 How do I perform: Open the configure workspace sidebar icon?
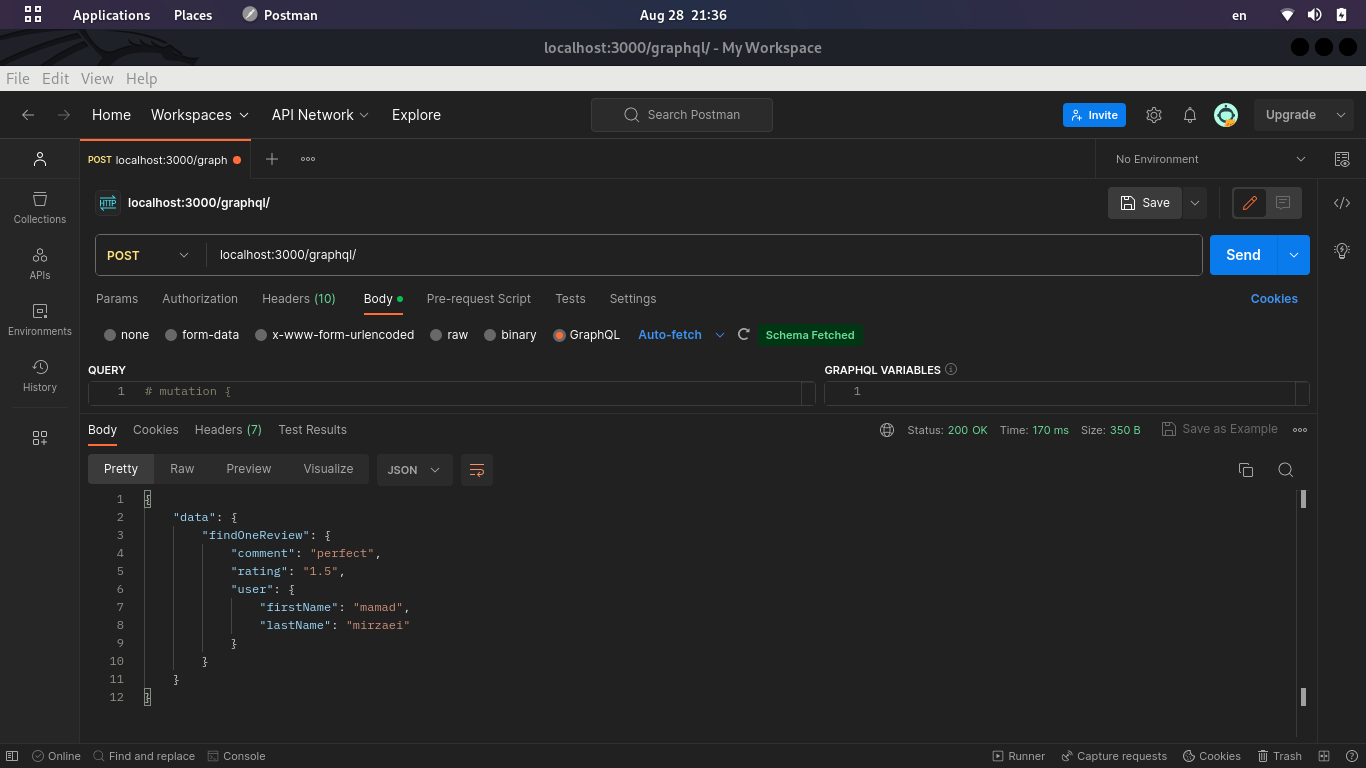click(x=40, y=438)
